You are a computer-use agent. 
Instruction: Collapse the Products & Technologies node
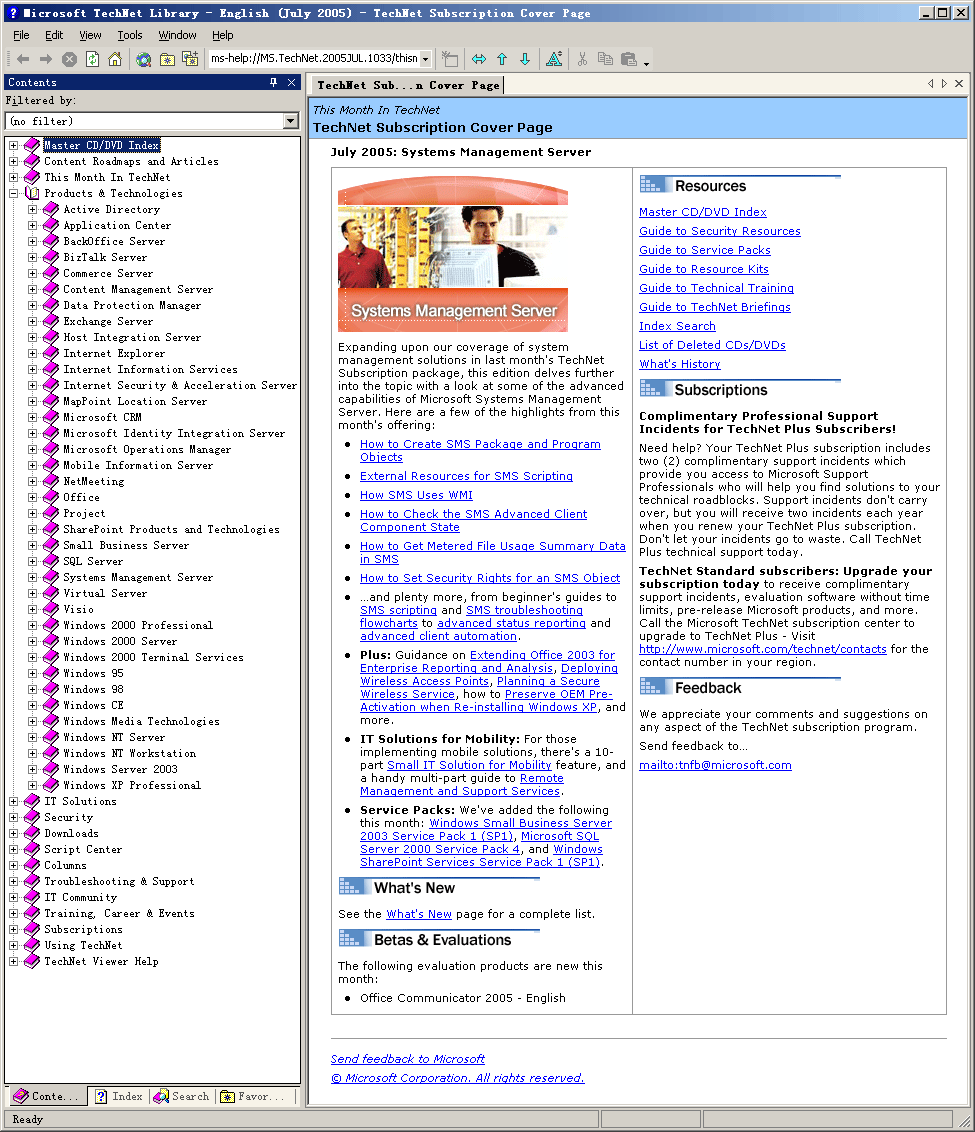[14, 193]
